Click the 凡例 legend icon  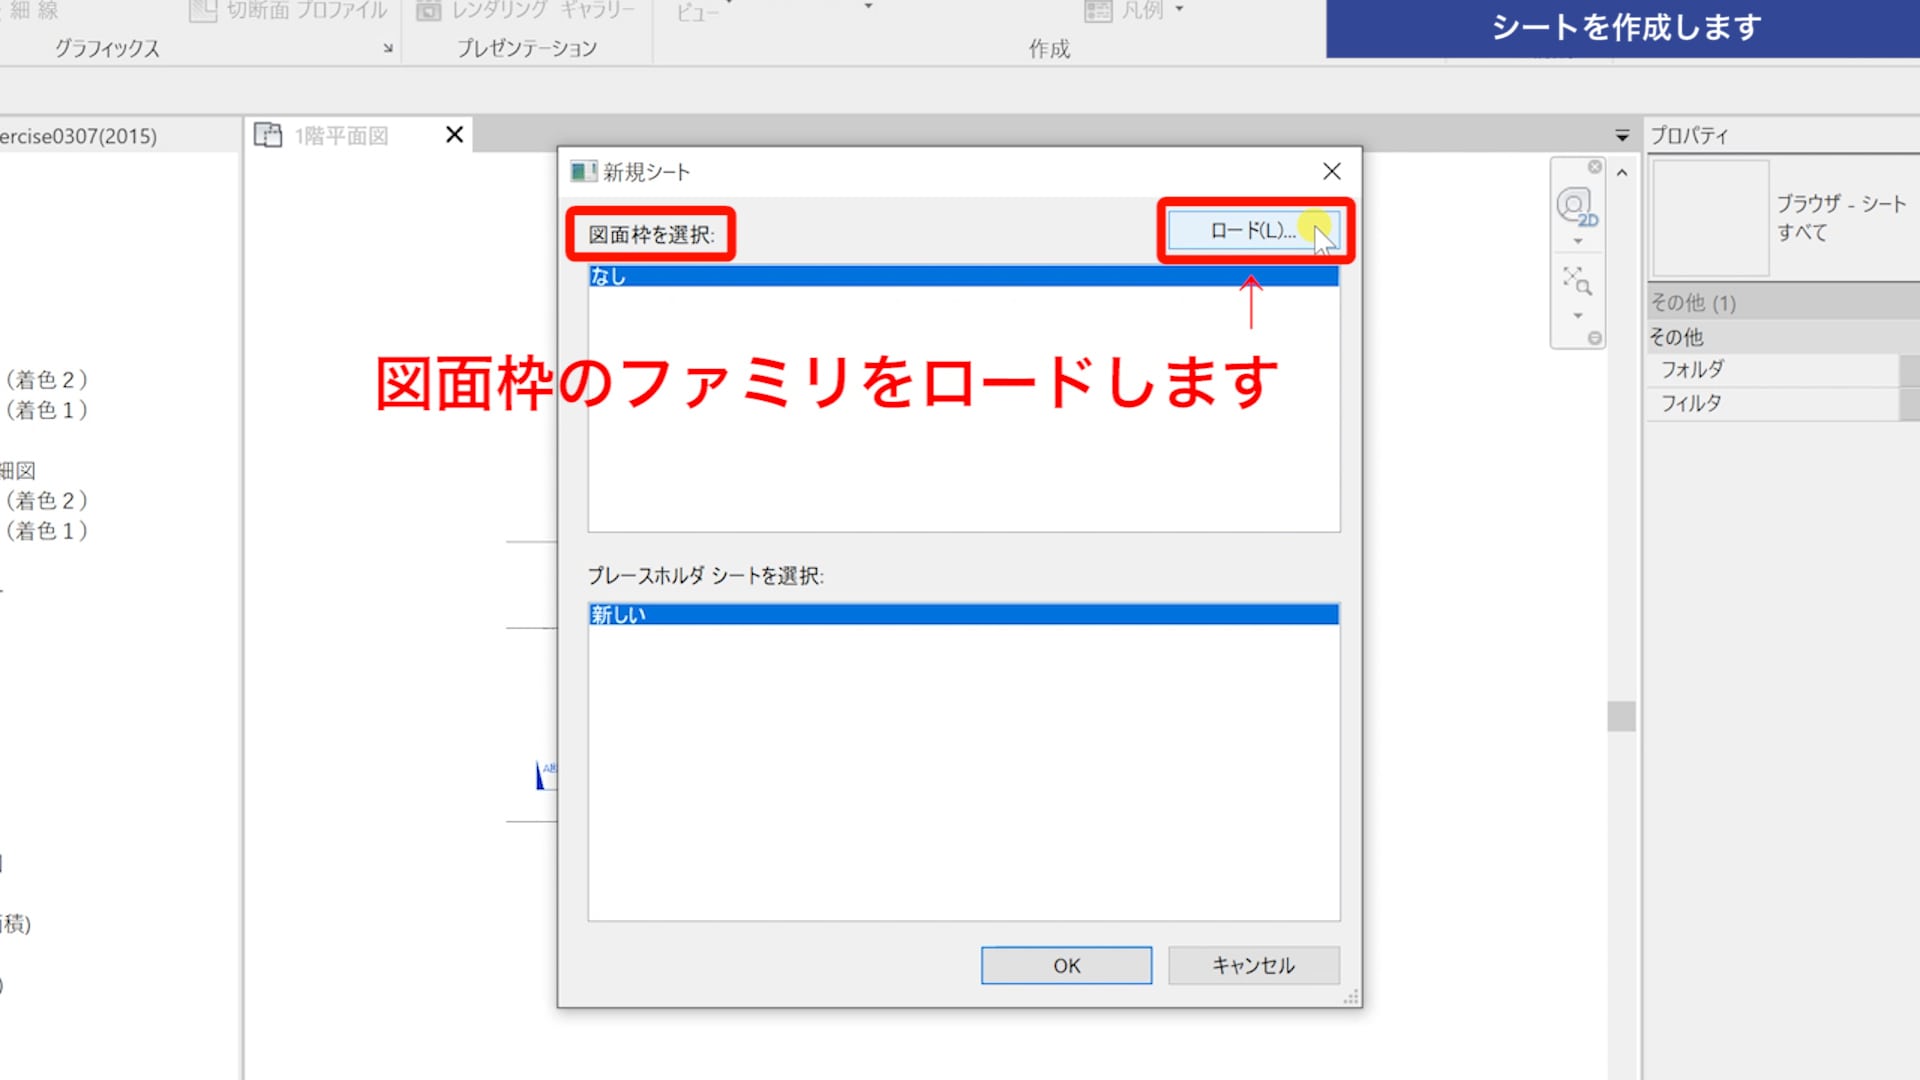coord(1098,11)
